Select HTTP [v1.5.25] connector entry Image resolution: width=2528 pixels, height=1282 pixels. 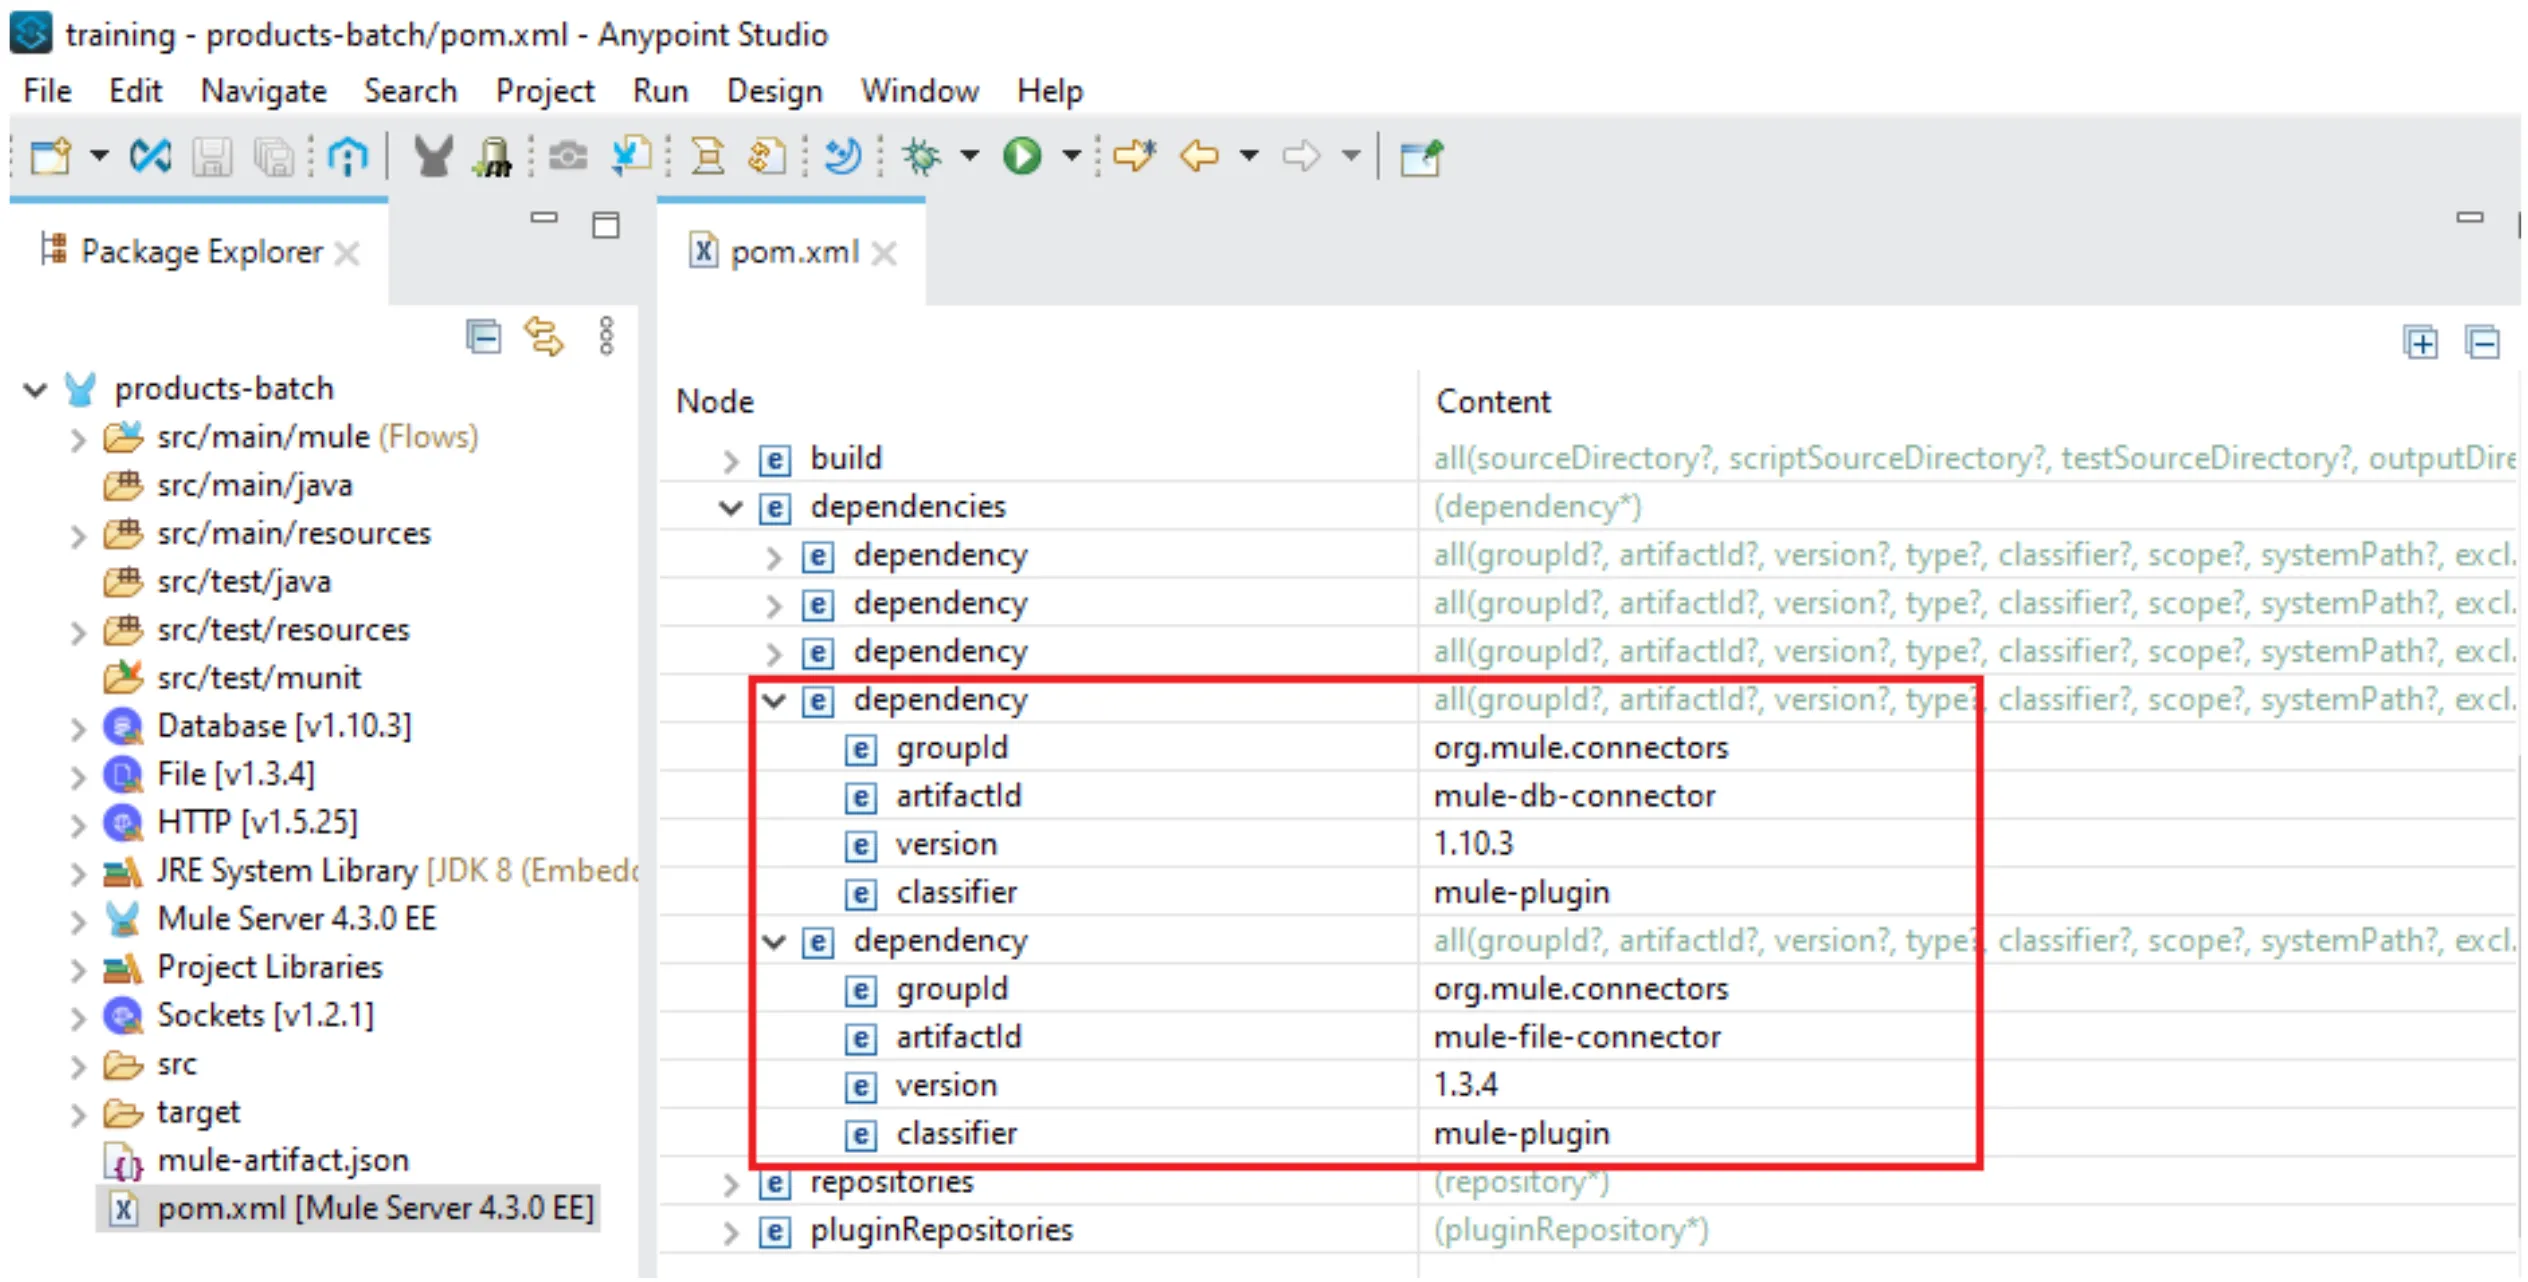click(x=257, y=823)
